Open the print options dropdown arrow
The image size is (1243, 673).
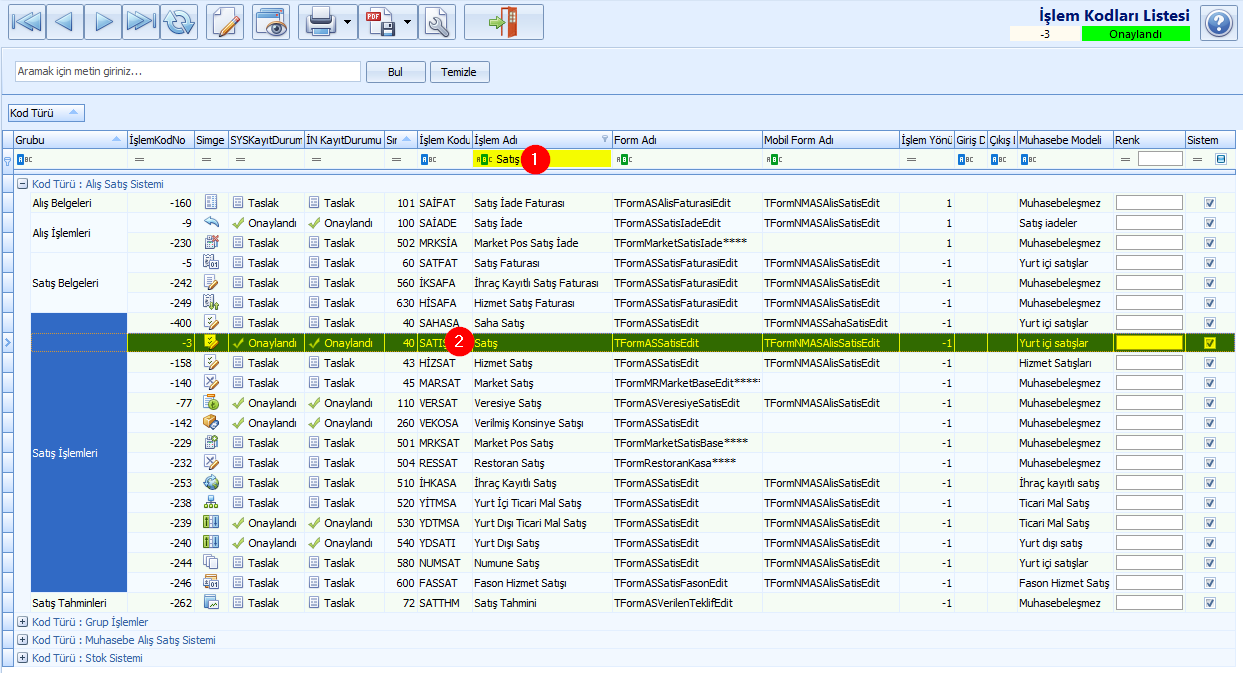347,22
